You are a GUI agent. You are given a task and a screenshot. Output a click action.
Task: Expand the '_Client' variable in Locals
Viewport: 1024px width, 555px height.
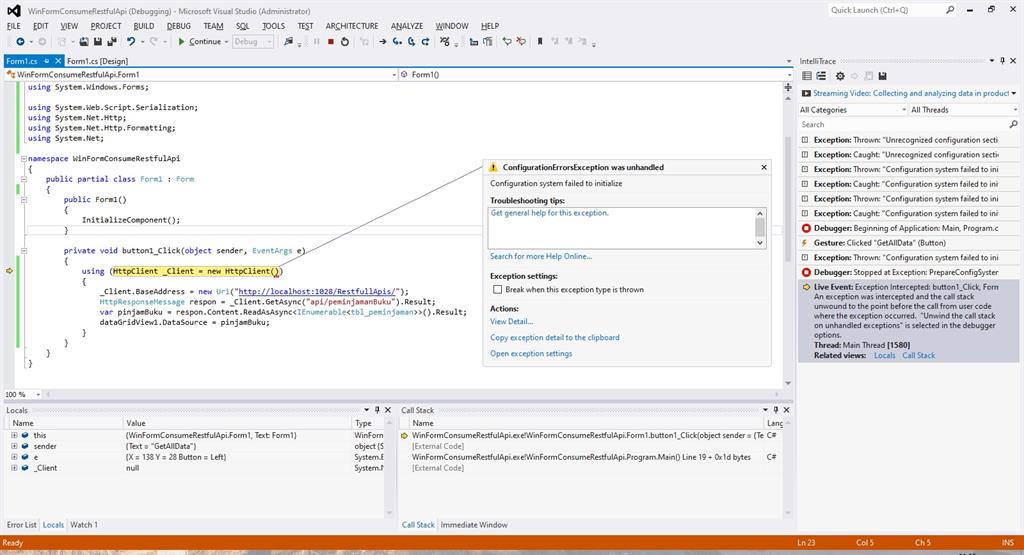14,468
